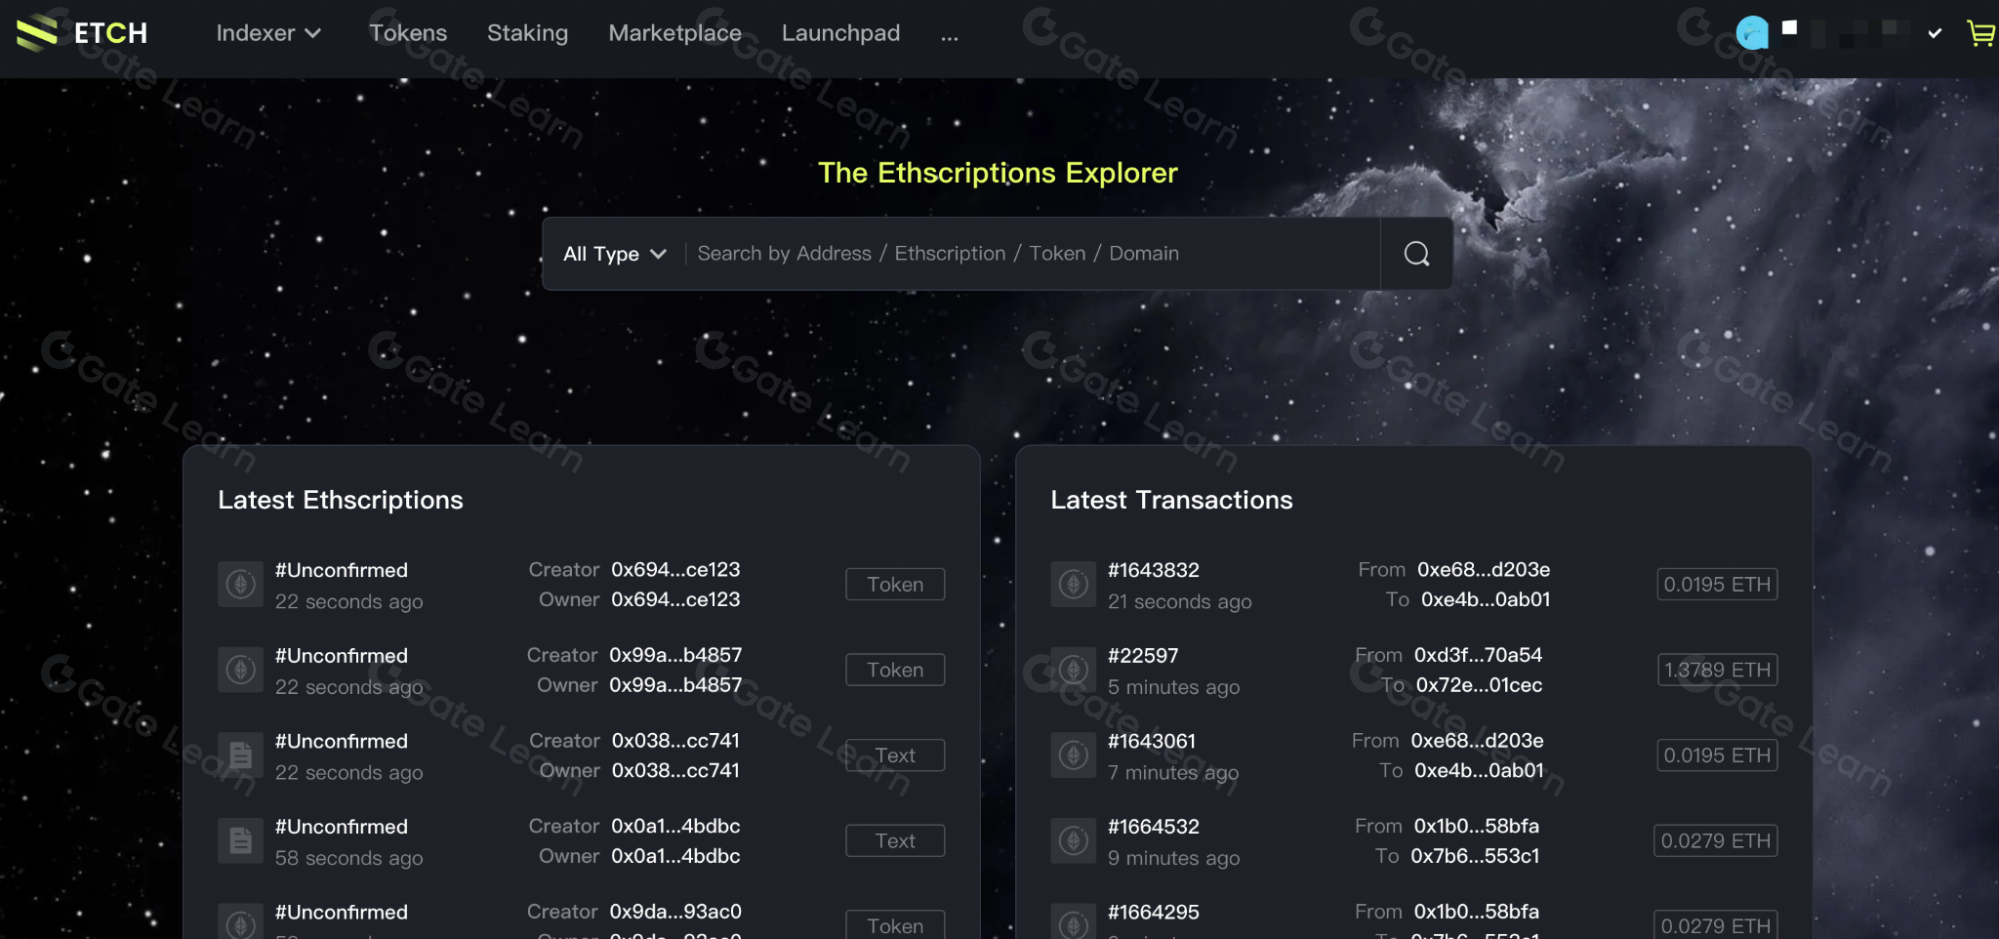The width and height of the screenshot is (1999, 939).
Task: Open transaction #1643061 link
Action: tap(1151, 741)
